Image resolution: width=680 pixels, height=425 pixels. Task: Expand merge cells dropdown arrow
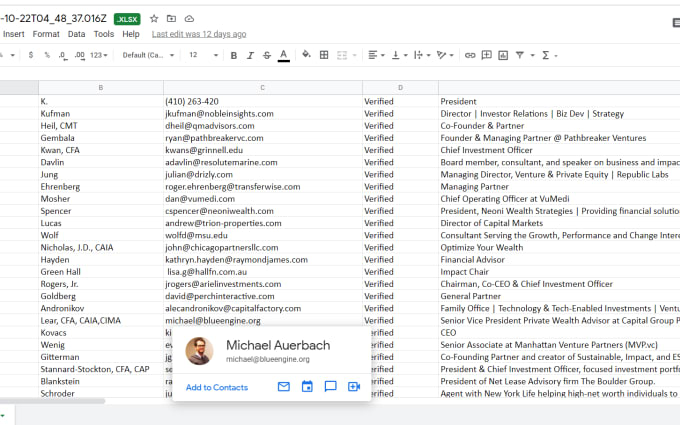click(x=354, y=56)
